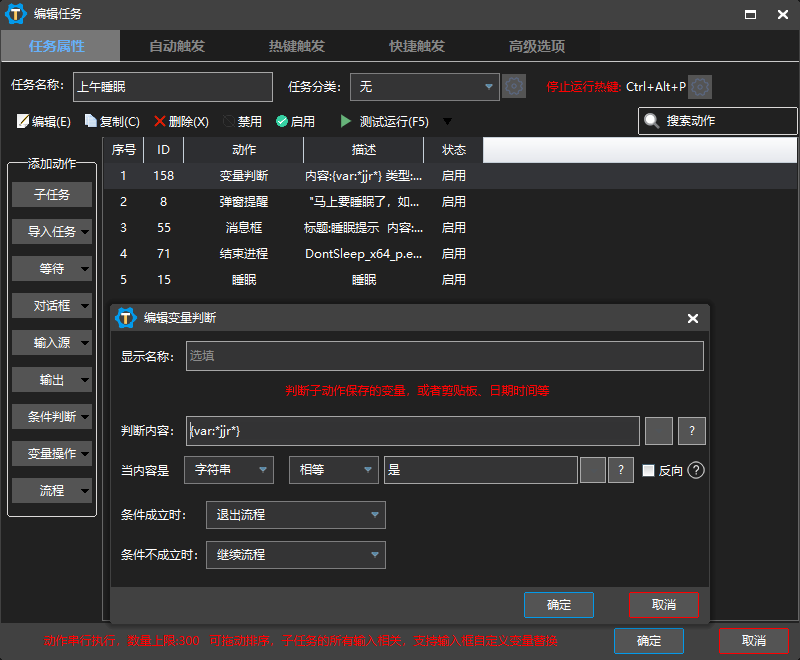This screenshot has height=660, width=800.
Task: Click the ? help button beside 判断内容 field
Action: click(692, 431)
